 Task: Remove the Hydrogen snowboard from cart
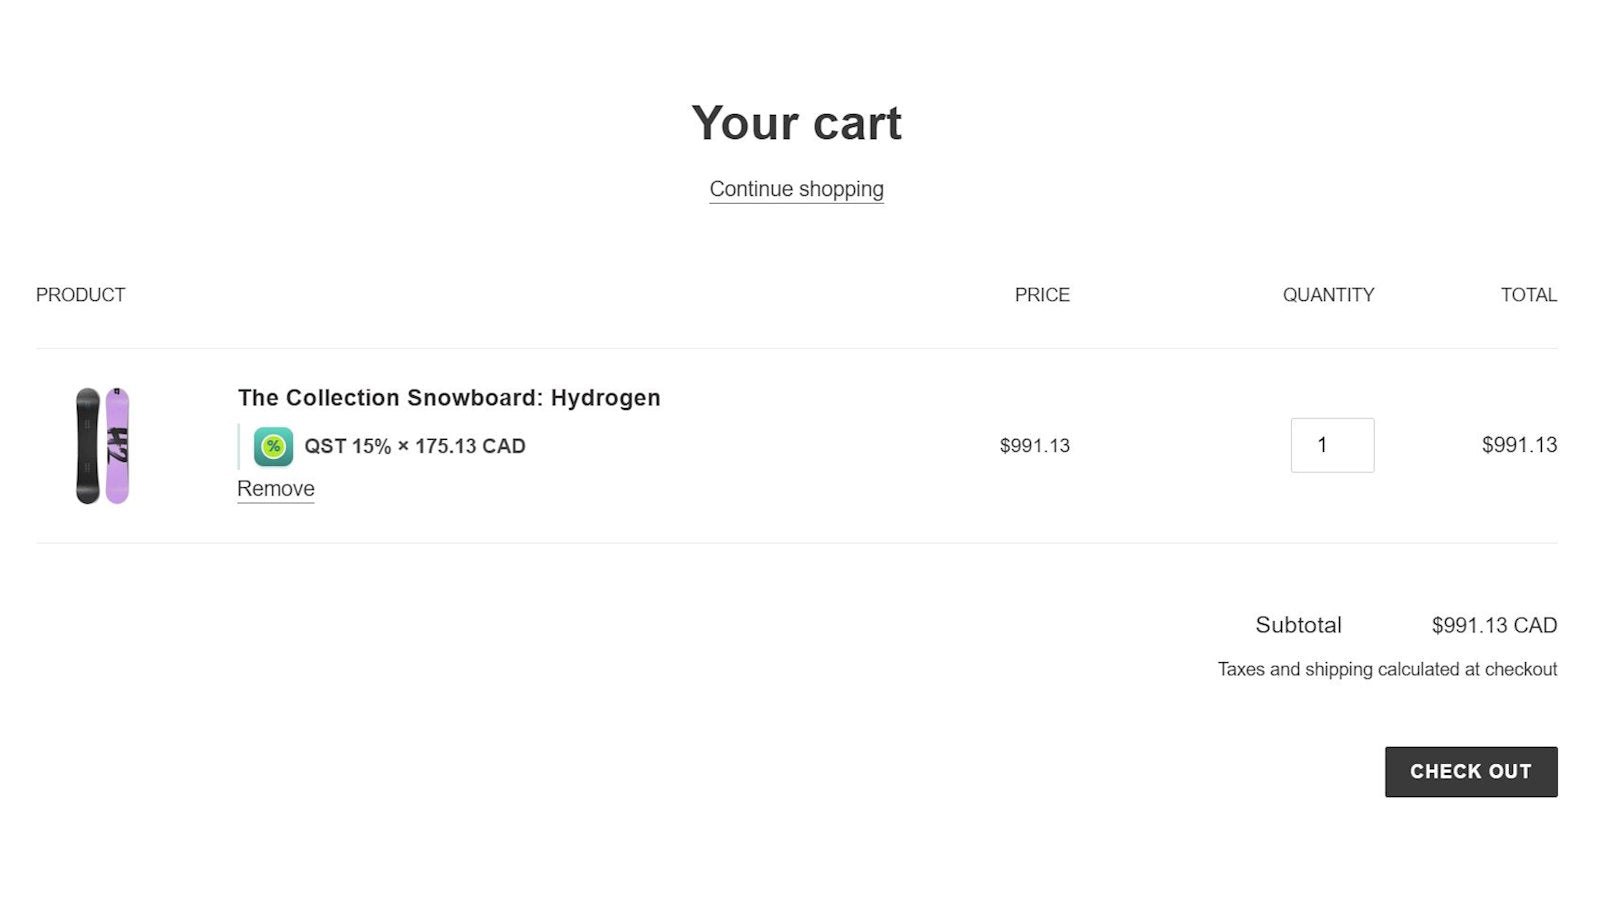(x=276, y=489)
